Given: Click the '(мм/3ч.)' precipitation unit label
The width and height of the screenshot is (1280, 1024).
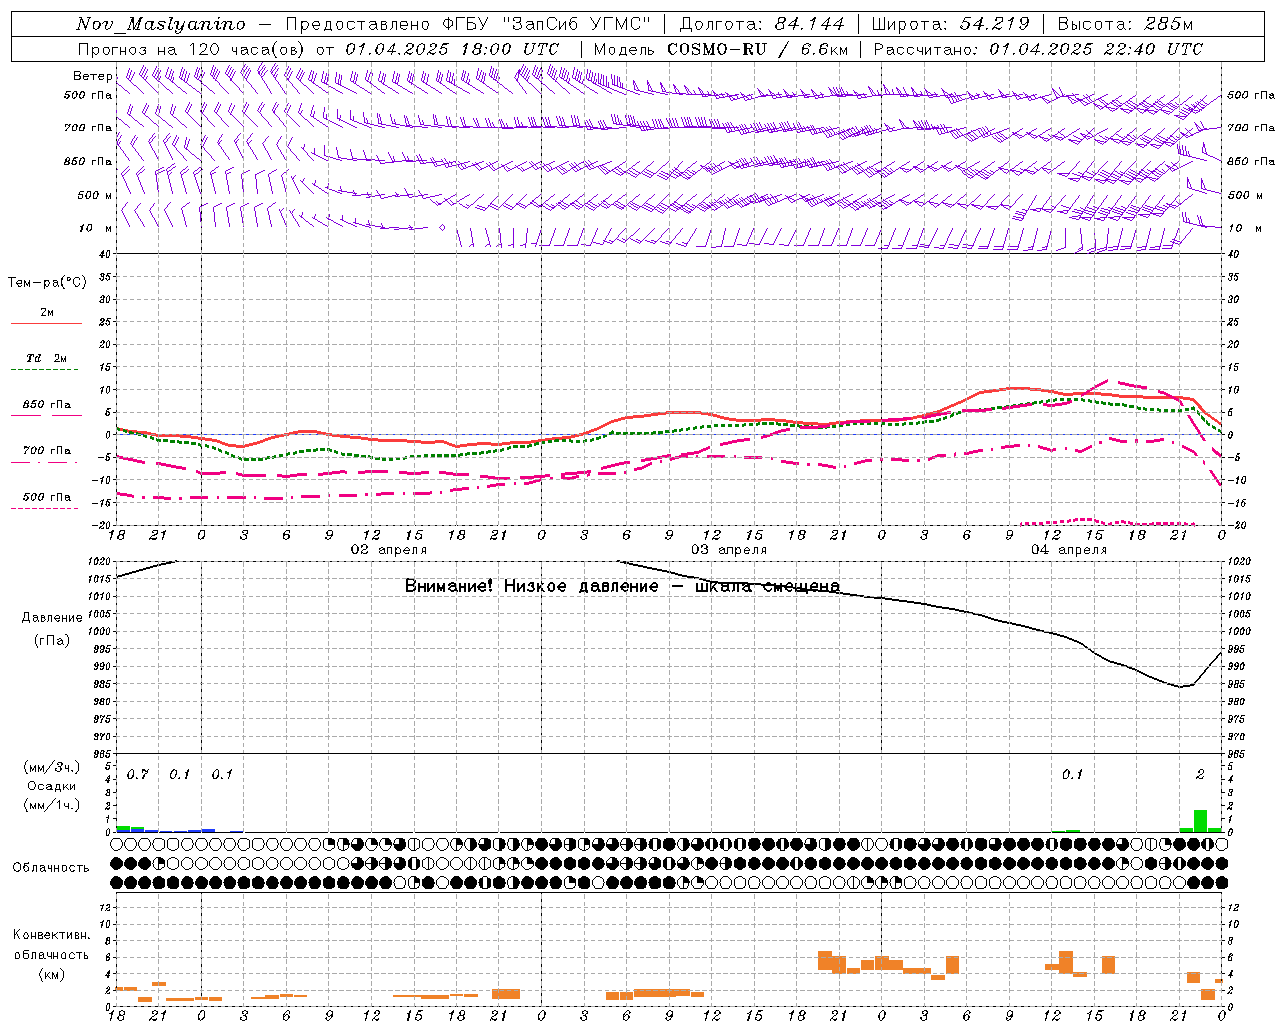Looking at the screenshot, I should [x=52, y=767].
